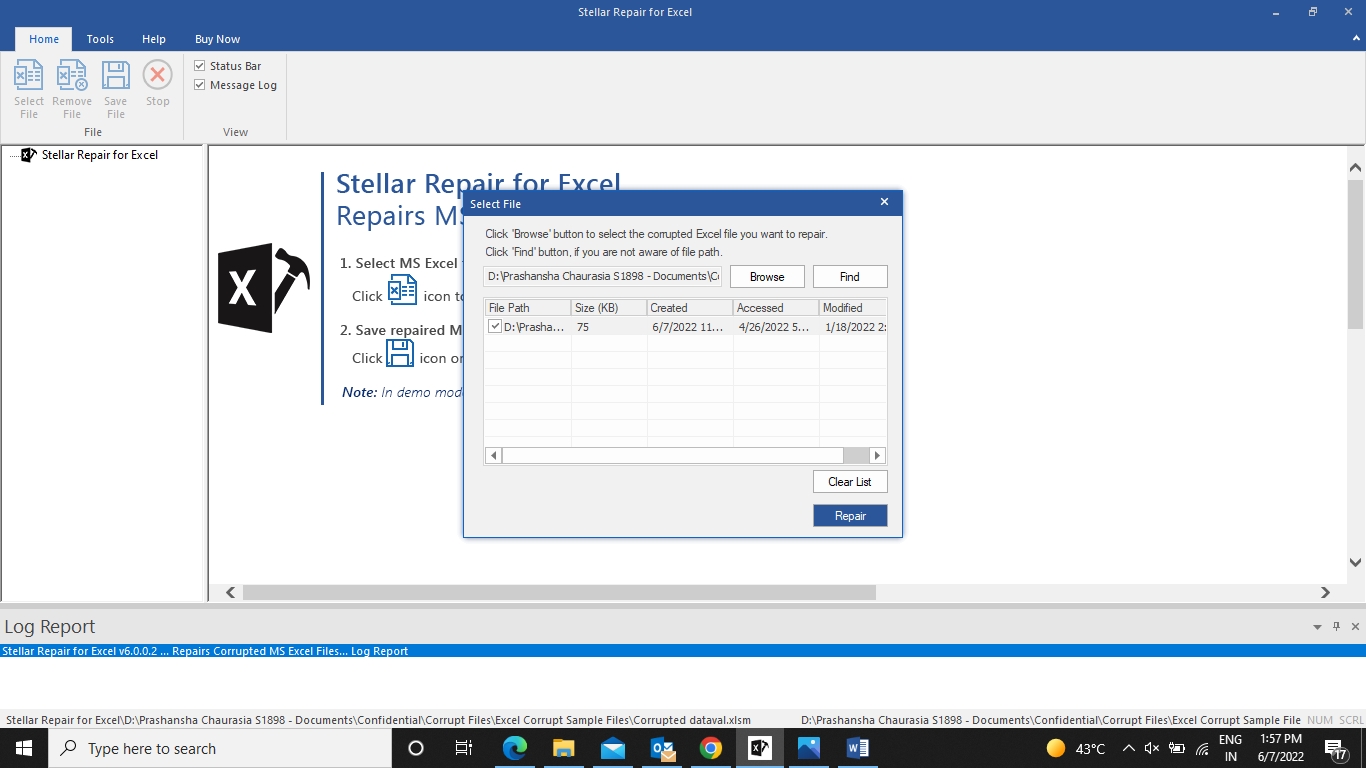
Task: Toggle the Status Bar checkbox
Action: [200, 66]
